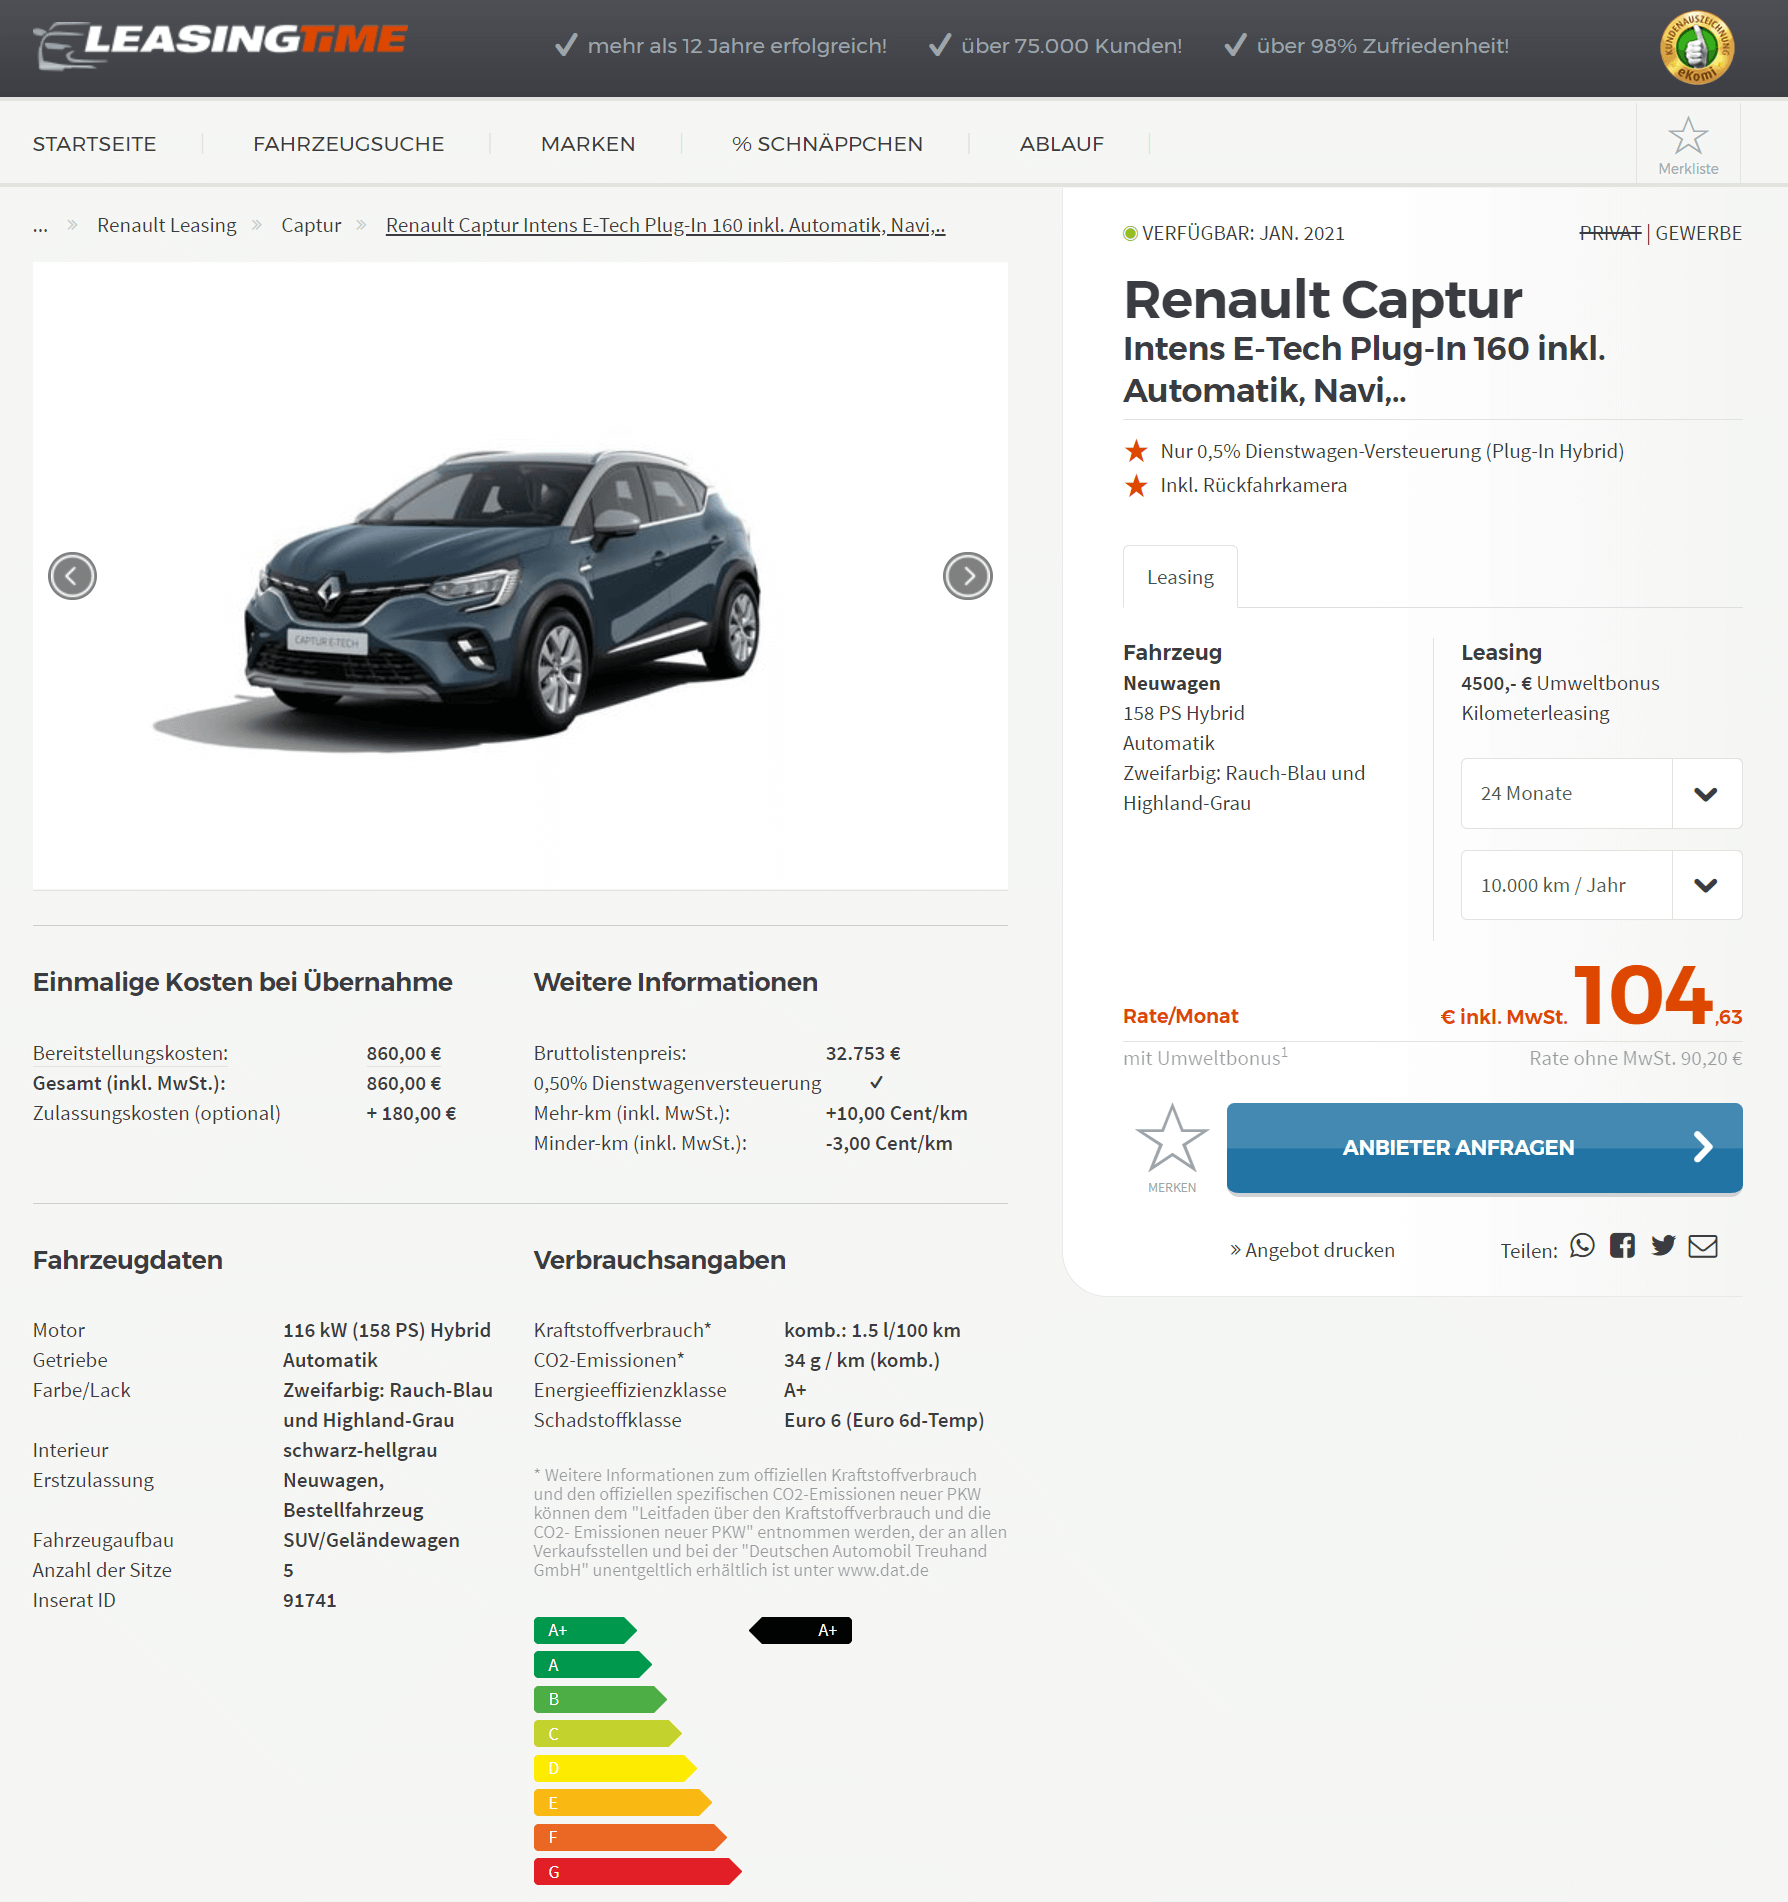Click light-green B efficiency bar
This screenshot has height=1902, width=1788.
tap(600, 1699)
